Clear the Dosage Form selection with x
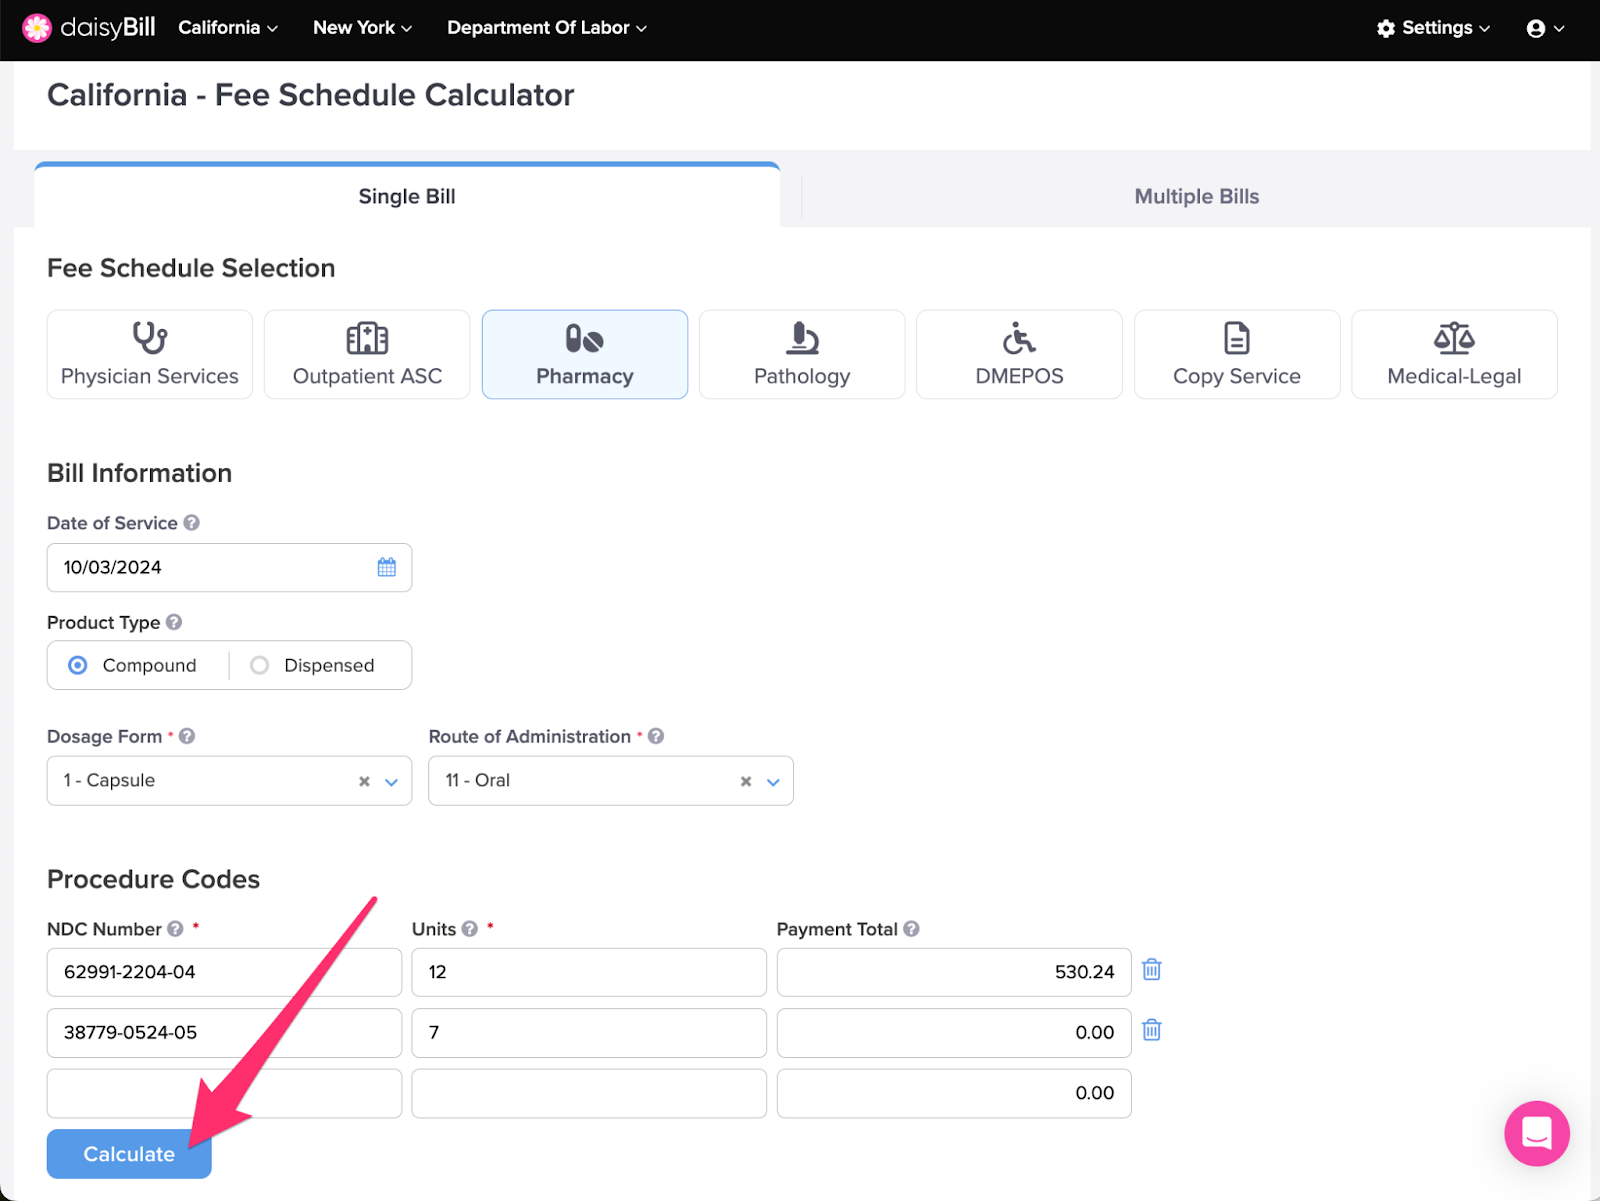Image resolution: width=1600 pixels, height=1201 pixels. point(364,781)
